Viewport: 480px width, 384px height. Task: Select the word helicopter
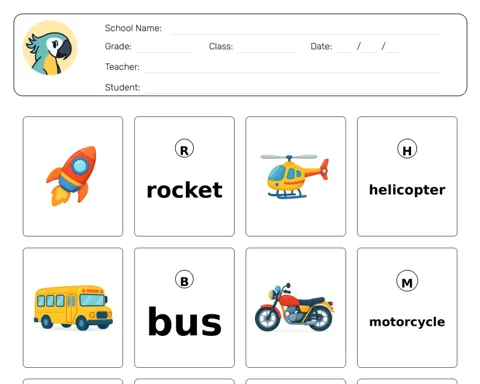coord(407,190)
